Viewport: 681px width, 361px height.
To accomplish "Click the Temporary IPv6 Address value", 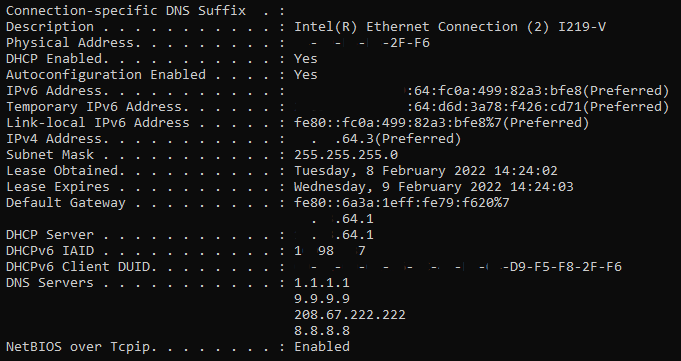I will [x=481, y=107].
